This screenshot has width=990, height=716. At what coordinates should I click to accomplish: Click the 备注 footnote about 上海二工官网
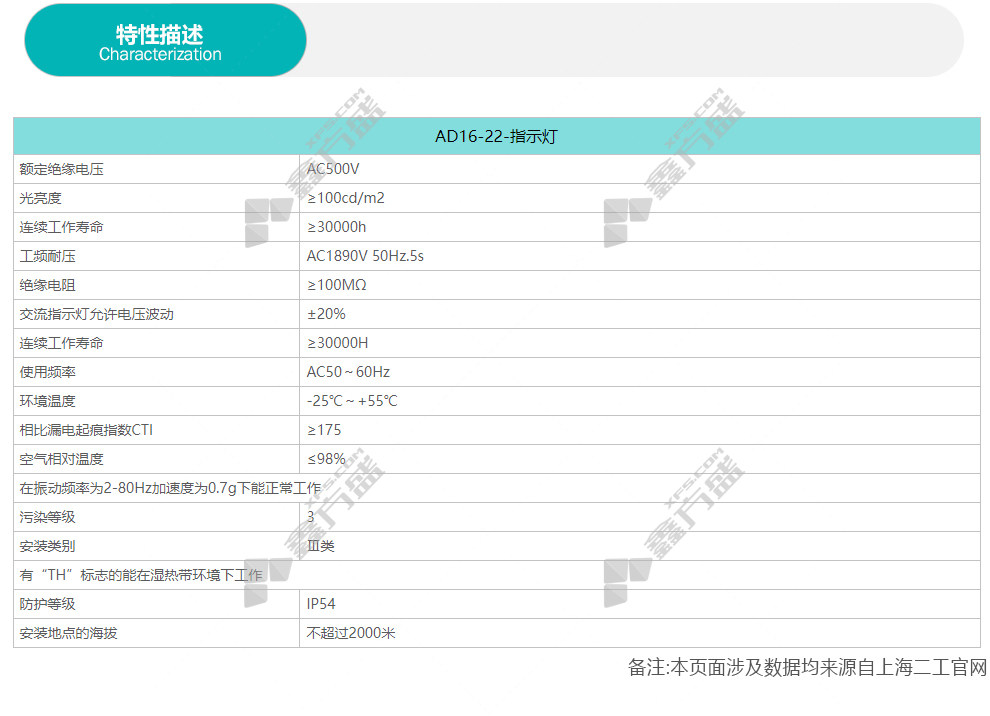click(x=807, y=667)
